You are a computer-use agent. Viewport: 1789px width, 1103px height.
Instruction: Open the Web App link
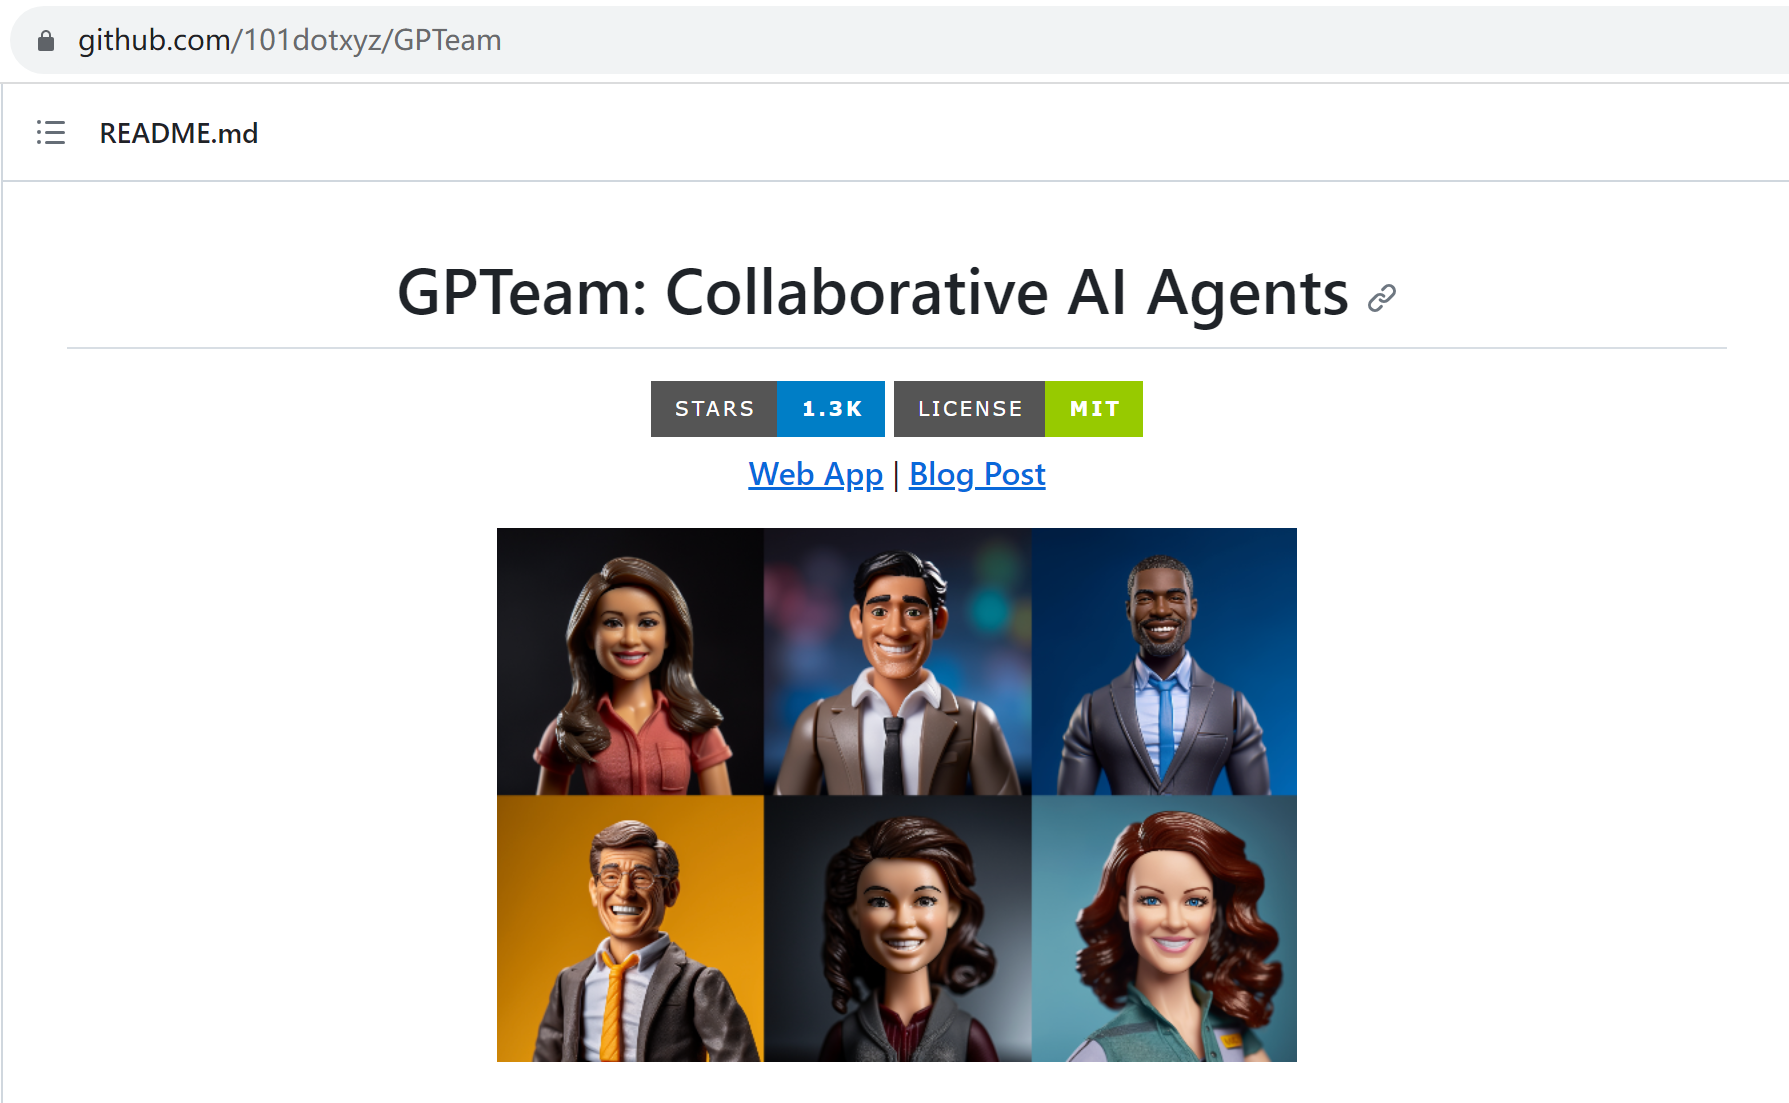tap(816, 474)
